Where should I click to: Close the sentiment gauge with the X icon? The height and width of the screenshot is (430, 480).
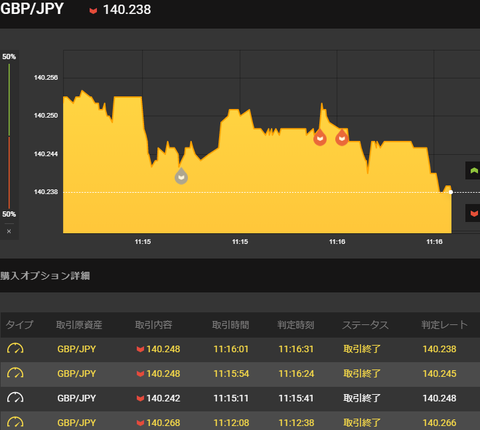[9, 231]
